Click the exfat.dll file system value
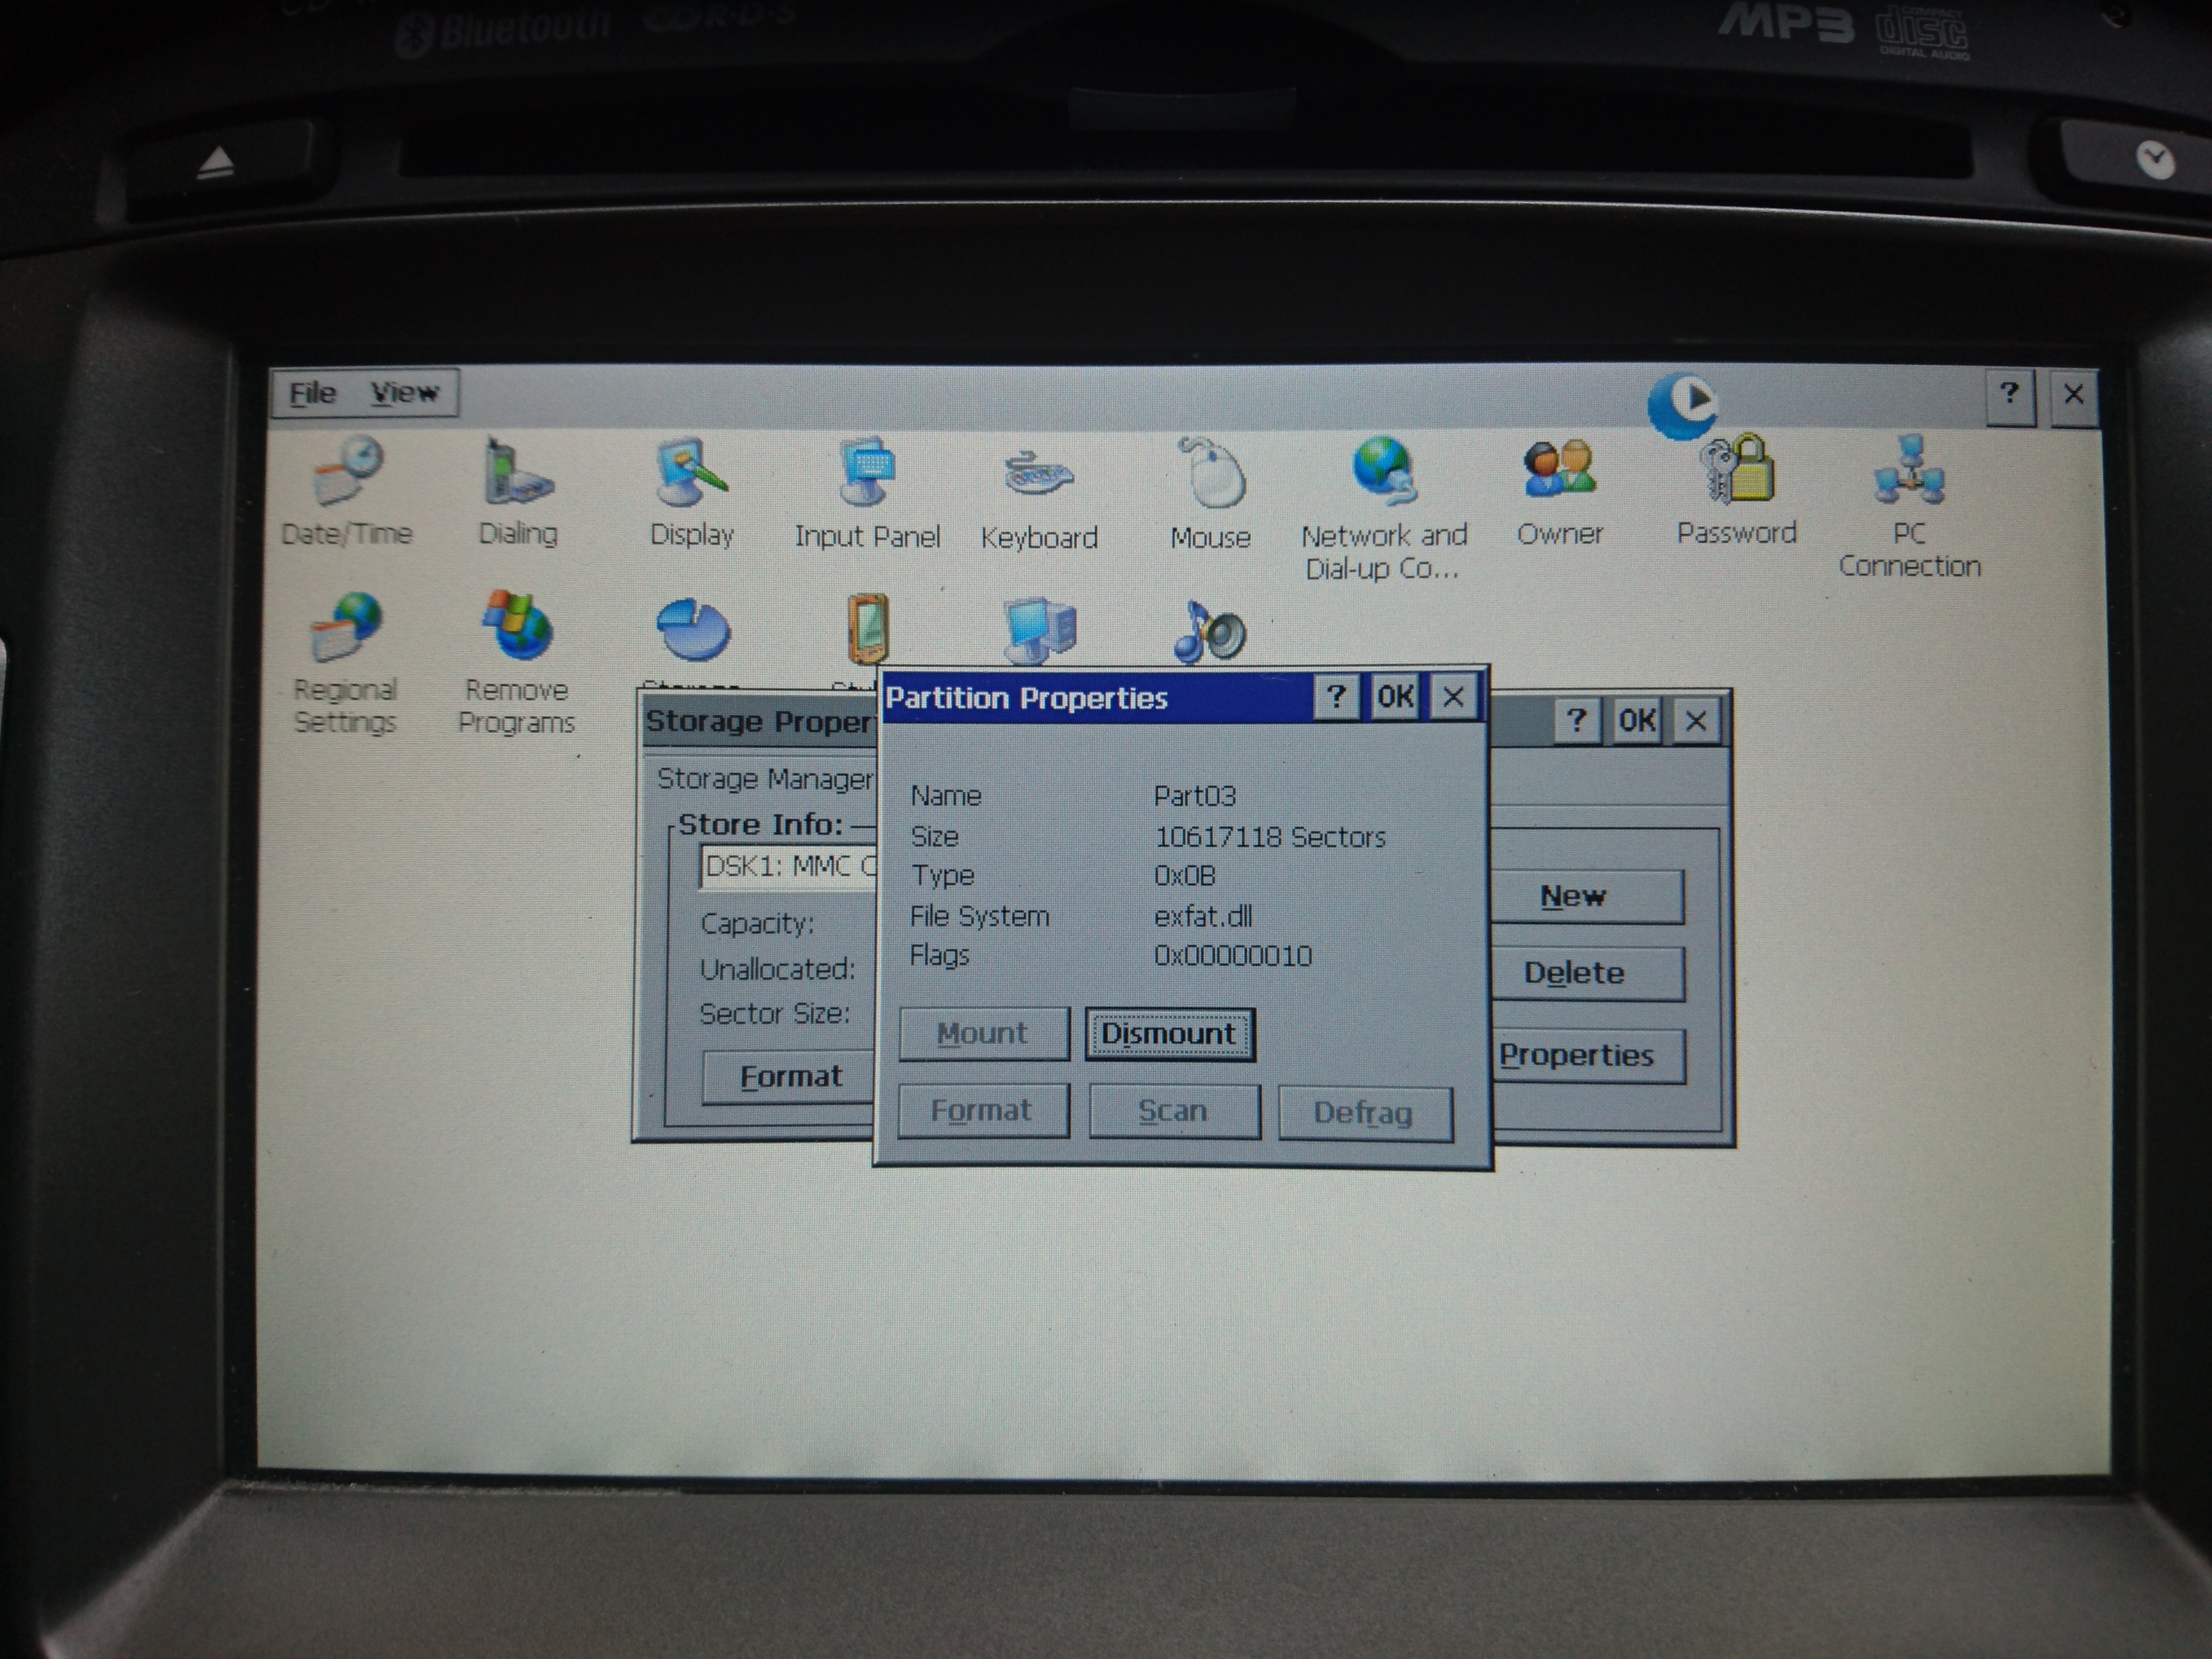The image size is (2212, 1659). click(1203, 917)
